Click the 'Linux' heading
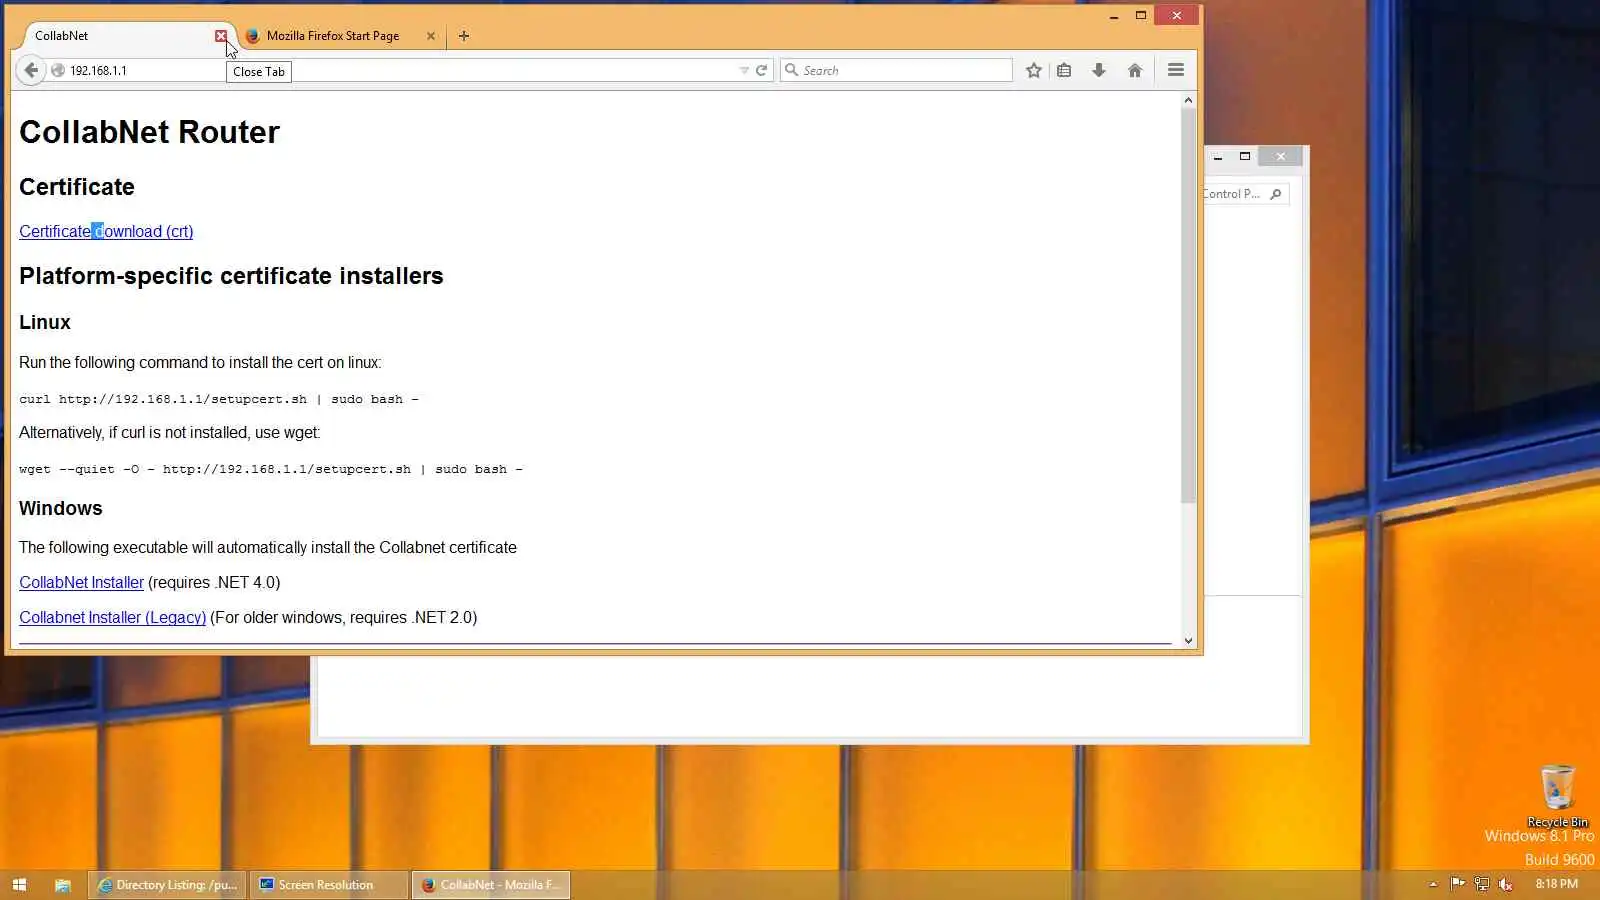The image size is (1600, 900). coord(45,322)
